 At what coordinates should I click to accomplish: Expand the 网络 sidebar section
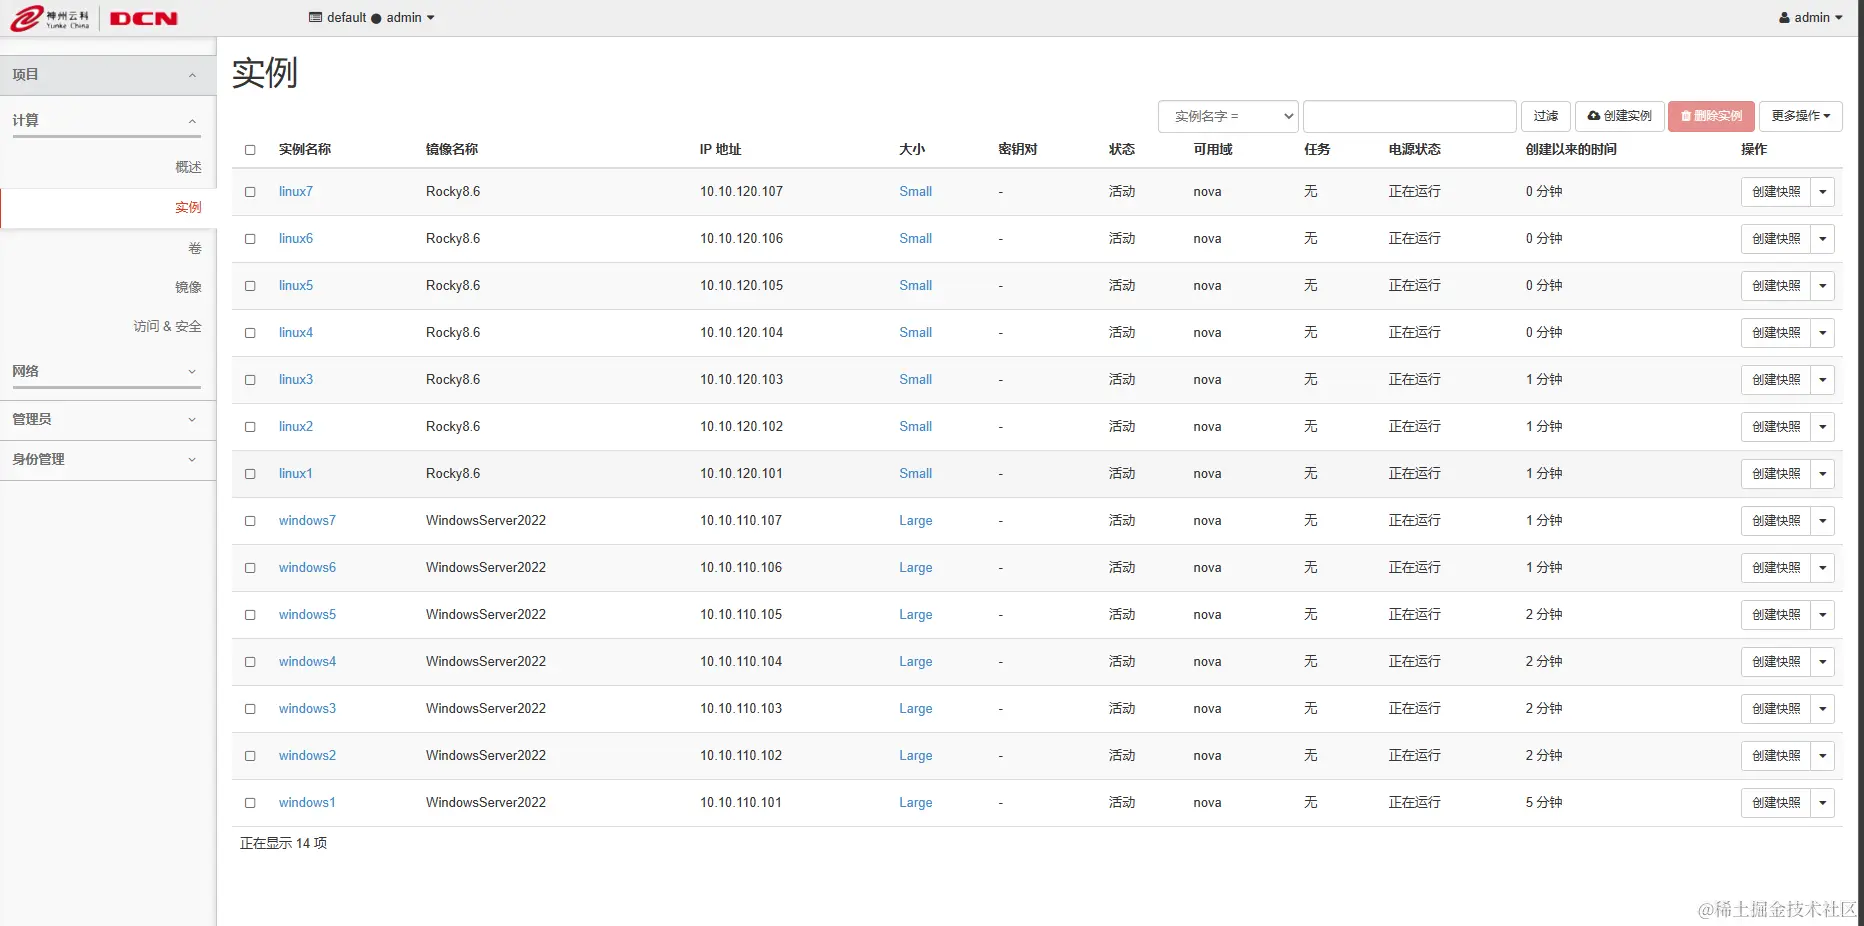pyautogui.click(x=106, y=371)
